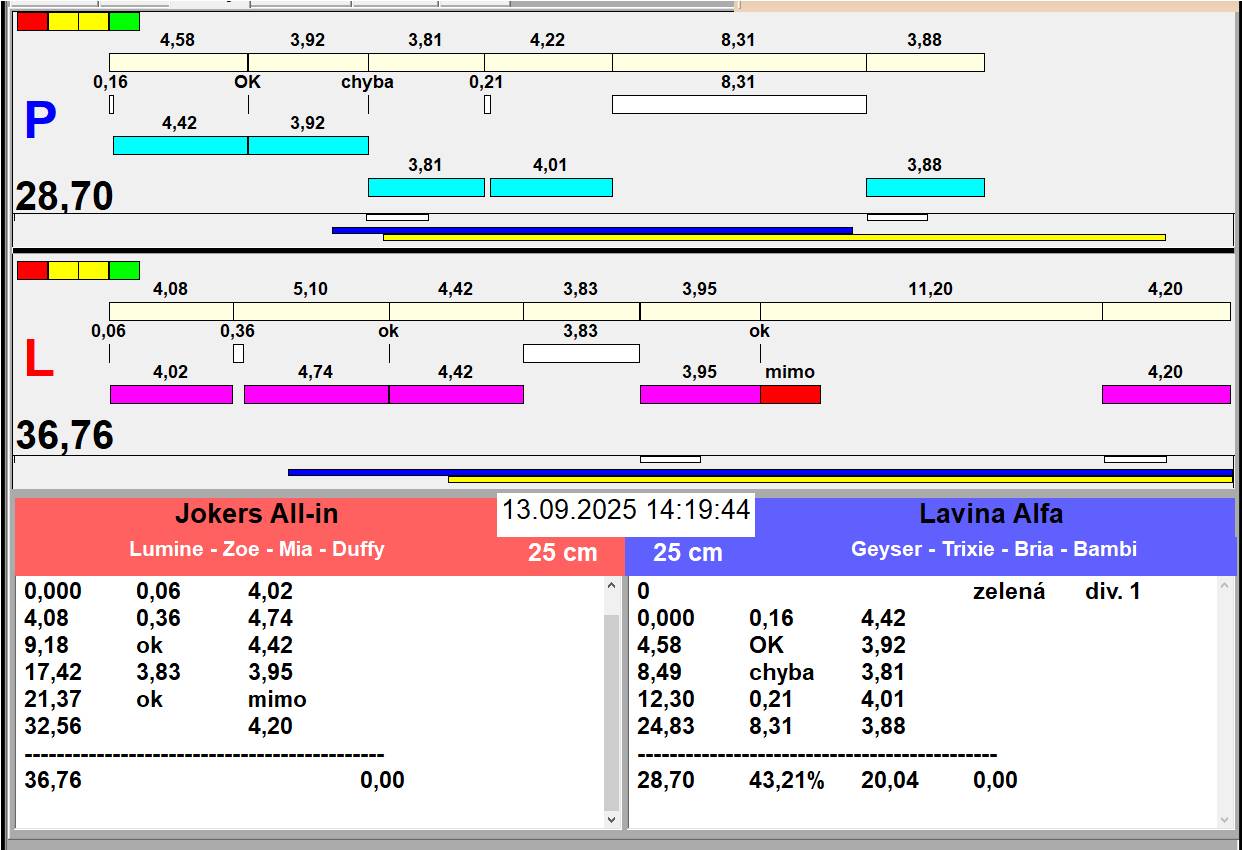Click the red start light in lane P
This screenshot has width=1242, height=850.
32,21
